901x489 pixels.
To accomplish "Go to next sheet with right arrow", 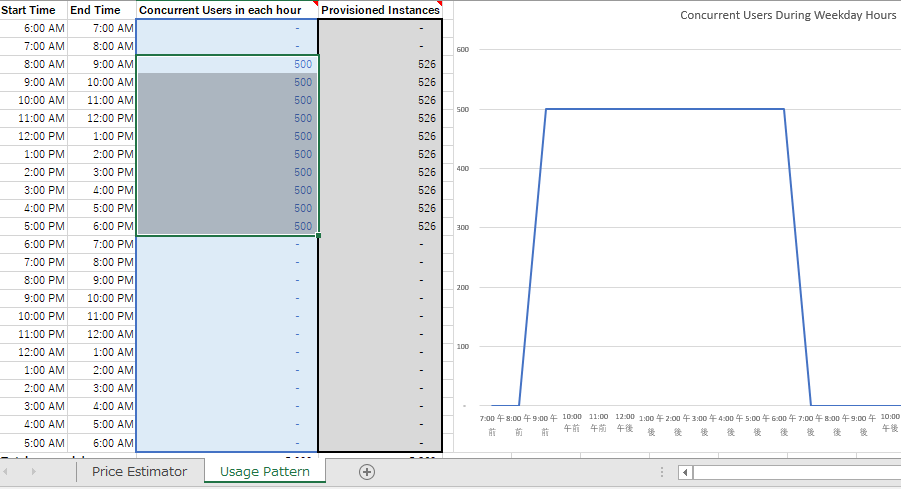I will [x=33, y=472].
